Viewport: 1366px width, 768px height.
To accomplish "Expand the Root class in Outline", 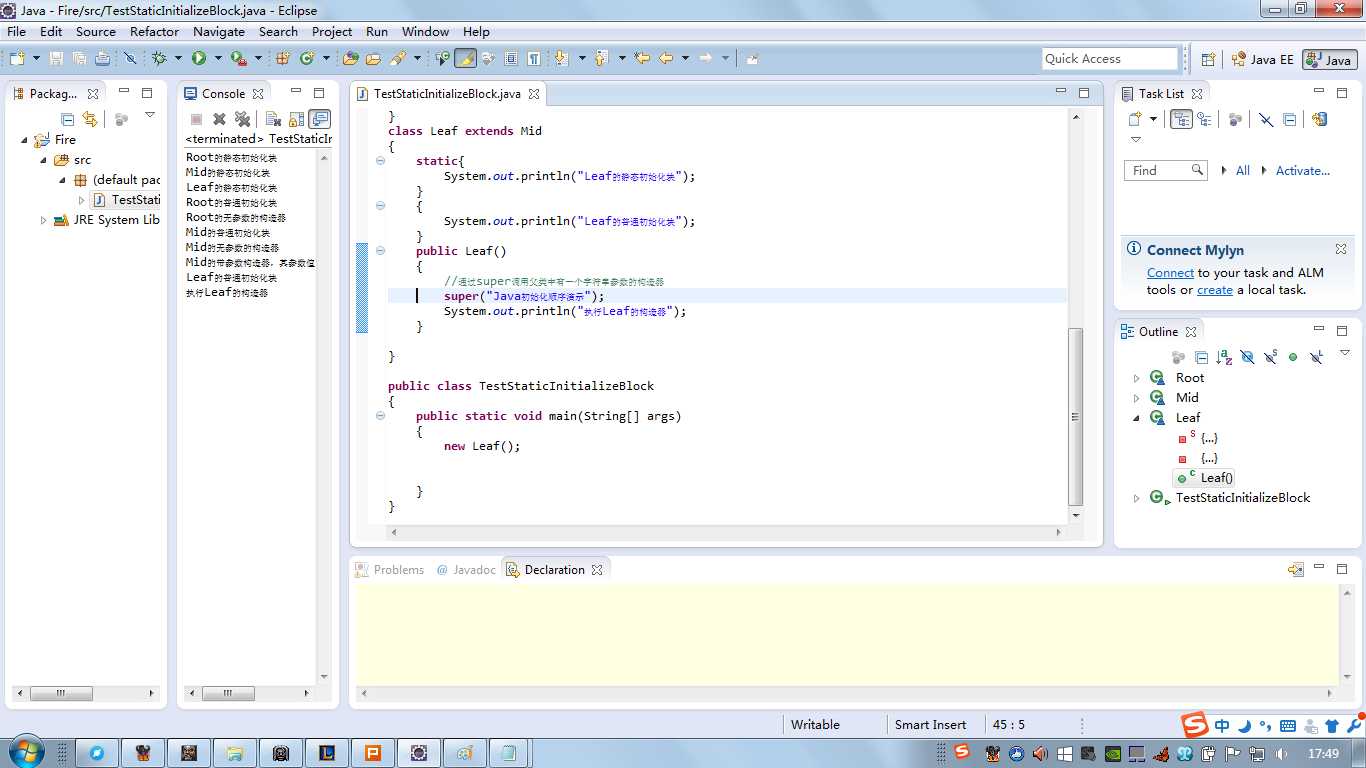I will pos(1136,378).
